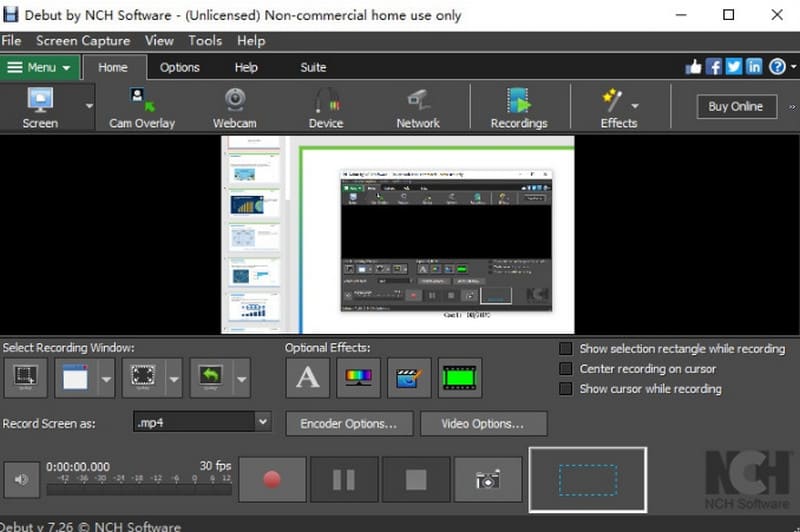The width and height of the screenshot is (800, 532).
Task: Open the text caption effect
Action: [x=308, y=378]
